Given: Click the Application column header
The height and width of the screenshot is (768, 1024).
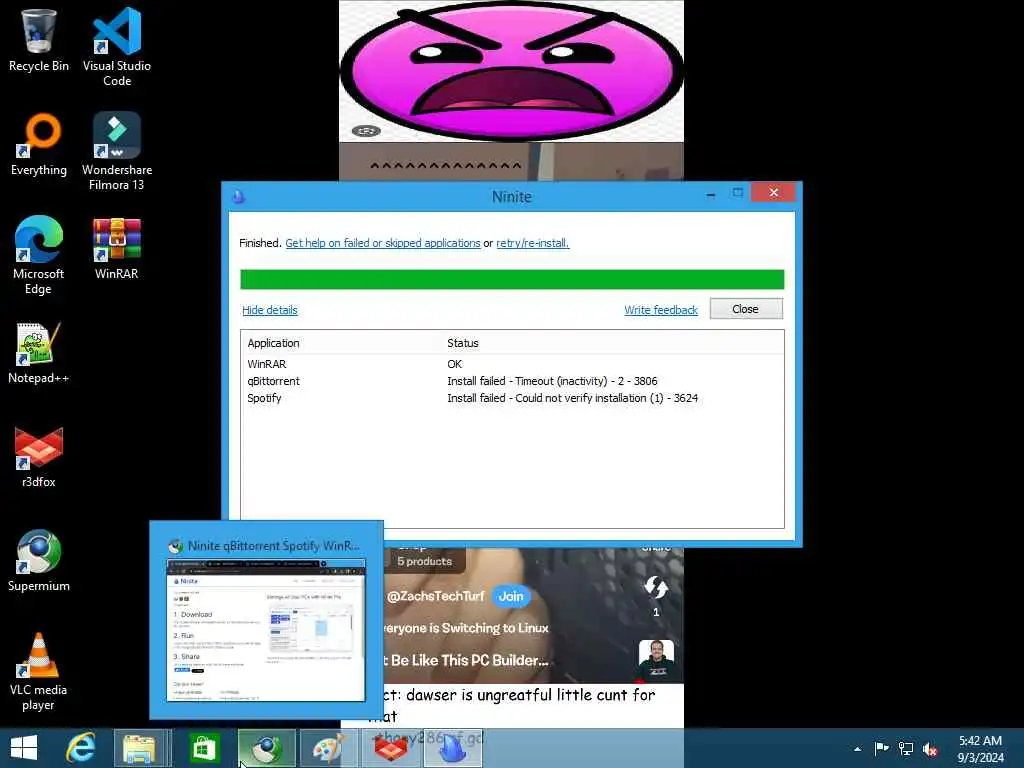Looking at the screenshot, I should click(273, 343).
